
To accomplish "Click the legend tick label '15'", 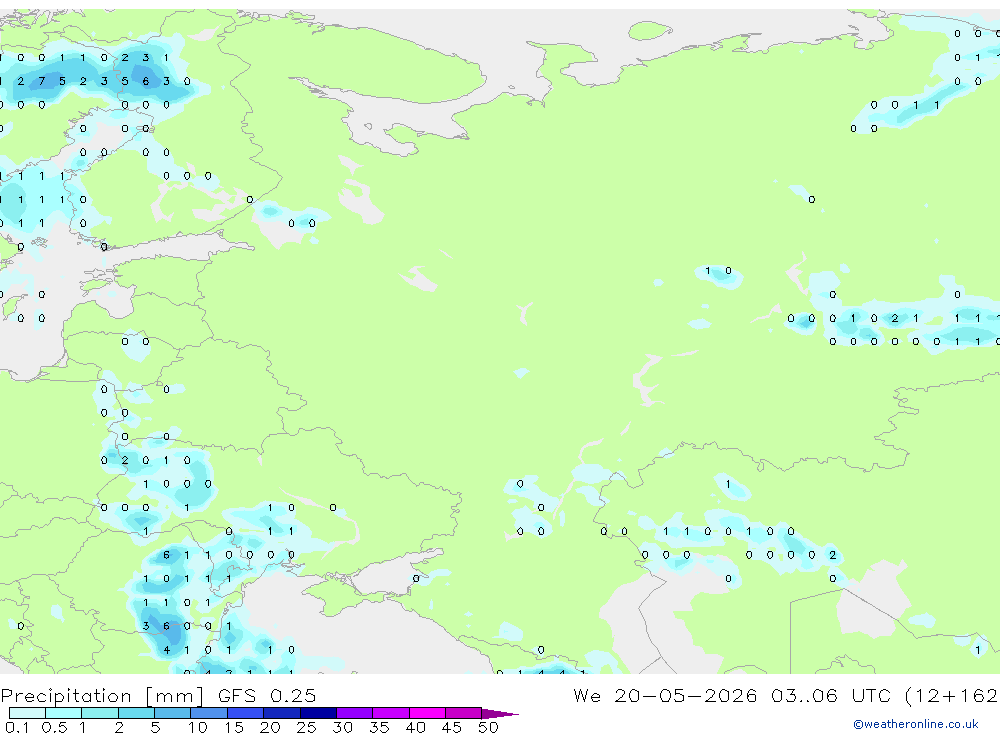I will (x=234, y=727).
